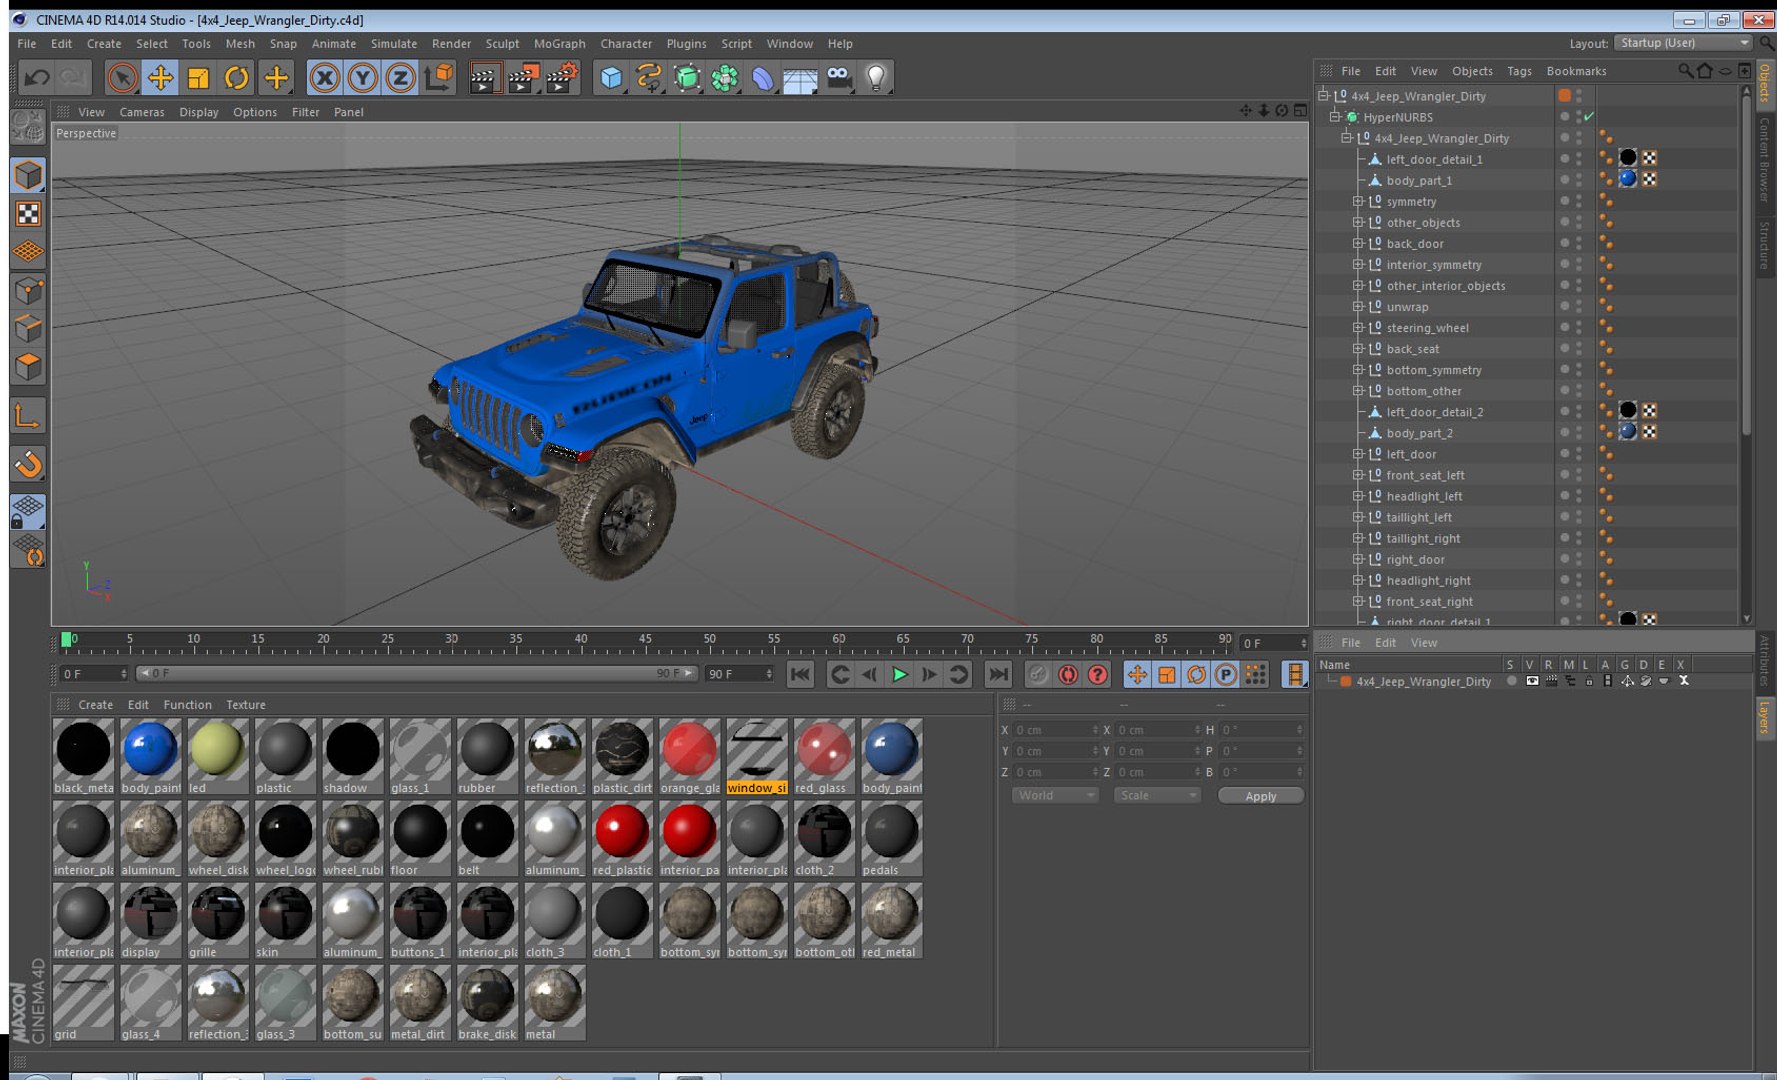Open the MoGraph menu
The image size is (1777, 1080).
[x=559, y=43]
